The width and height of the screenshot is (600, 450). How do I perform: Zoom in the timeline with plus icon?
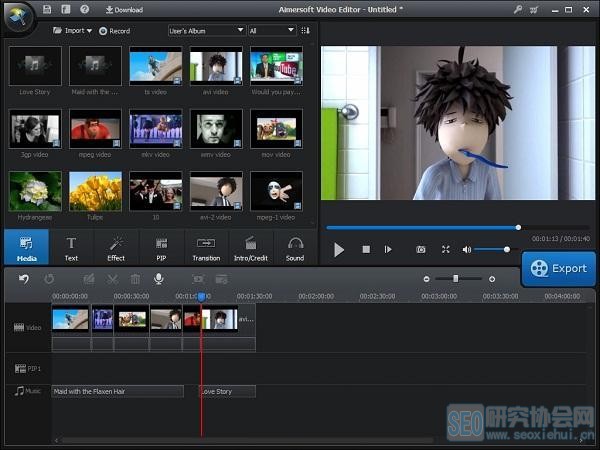pos(492,279)
